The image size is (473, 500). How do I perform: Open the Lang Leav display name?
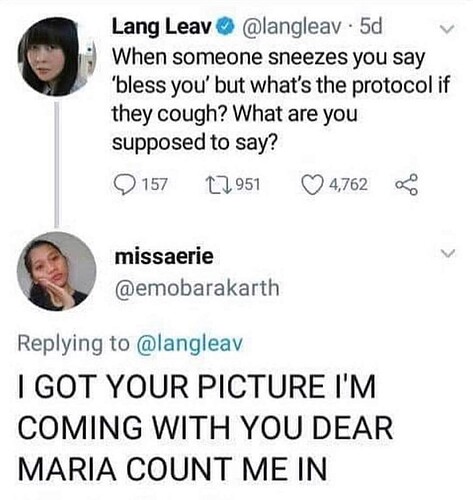162,27
